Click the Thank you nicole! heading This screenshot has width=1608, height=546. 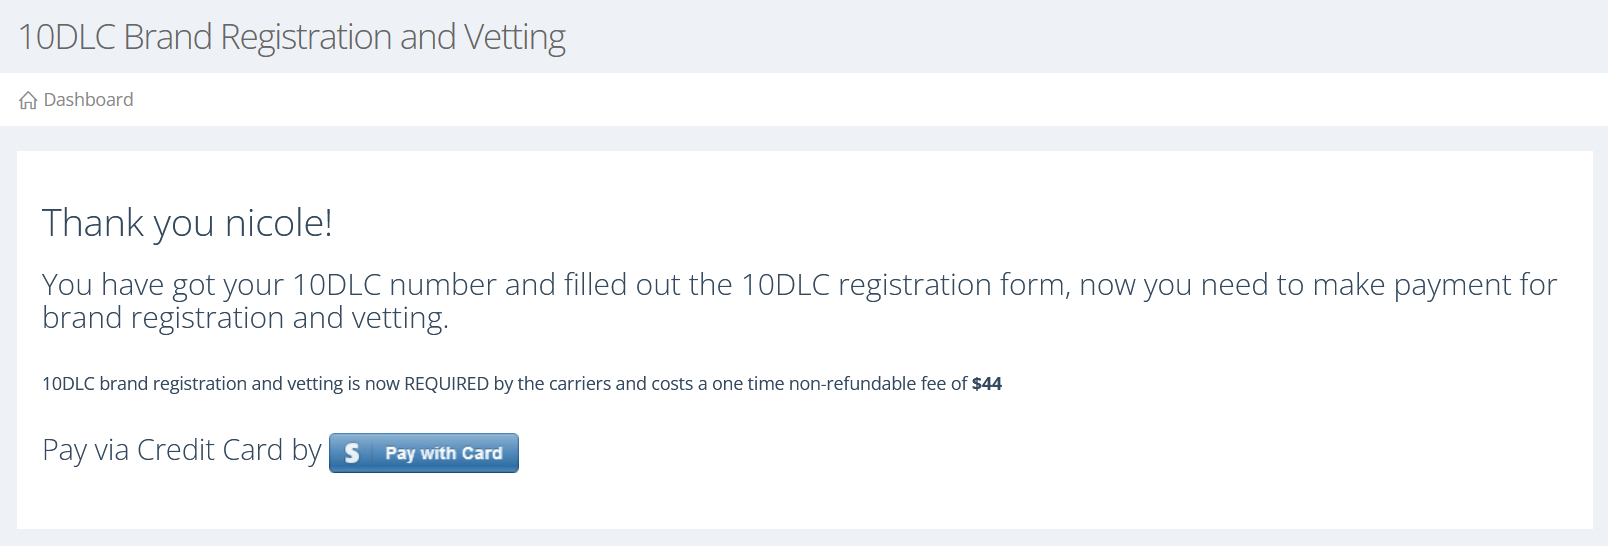click(x=187, y=223)
